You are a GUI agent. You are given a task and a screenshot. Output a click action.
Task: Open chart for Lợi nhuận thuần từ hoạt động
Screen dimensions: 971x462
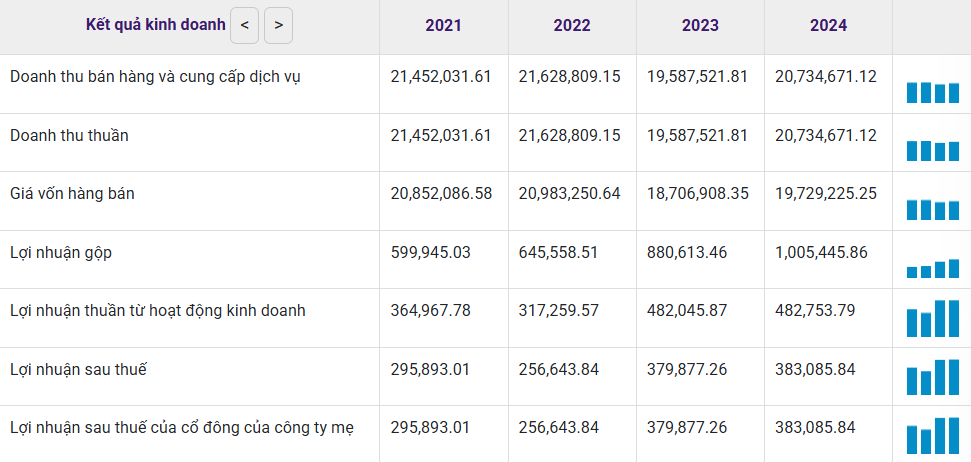(932, 318)
